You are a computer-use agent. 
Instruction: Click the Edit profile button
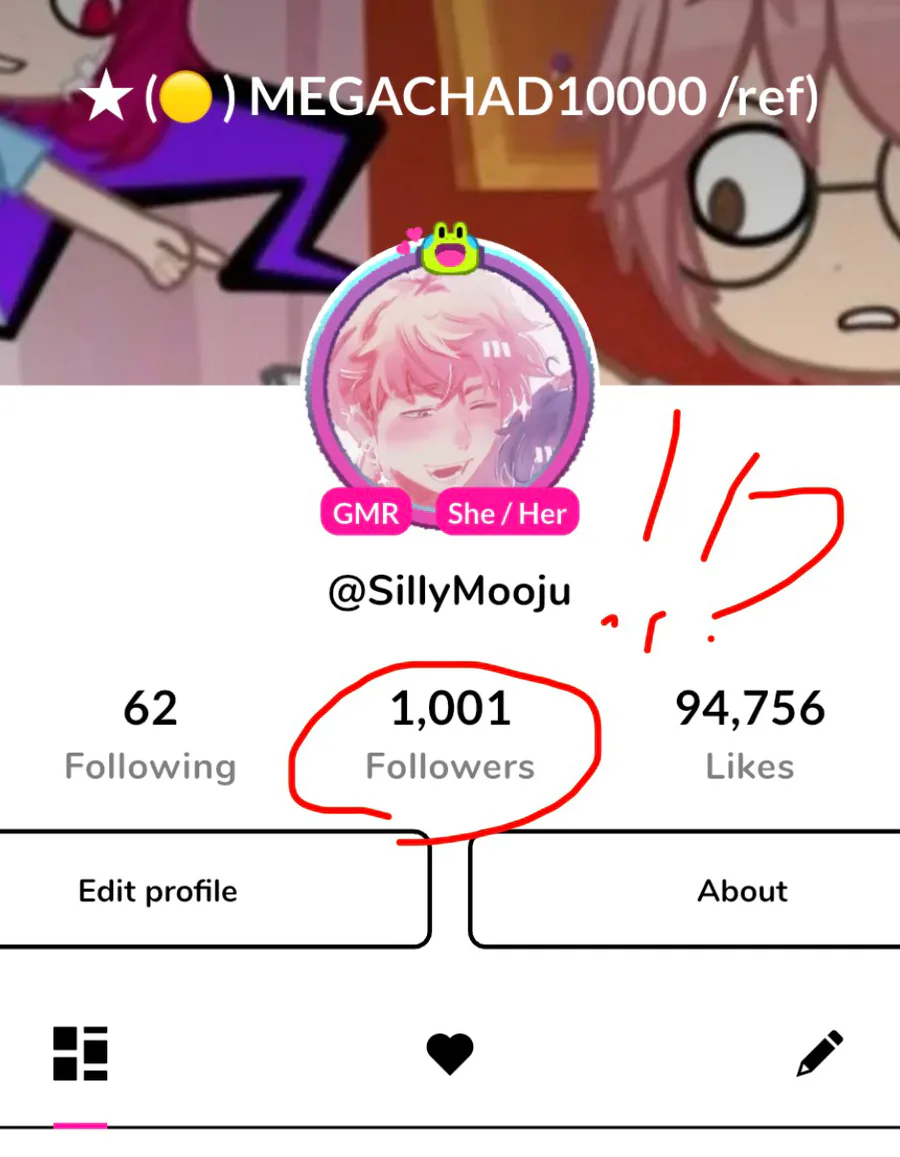click(214, 890)
